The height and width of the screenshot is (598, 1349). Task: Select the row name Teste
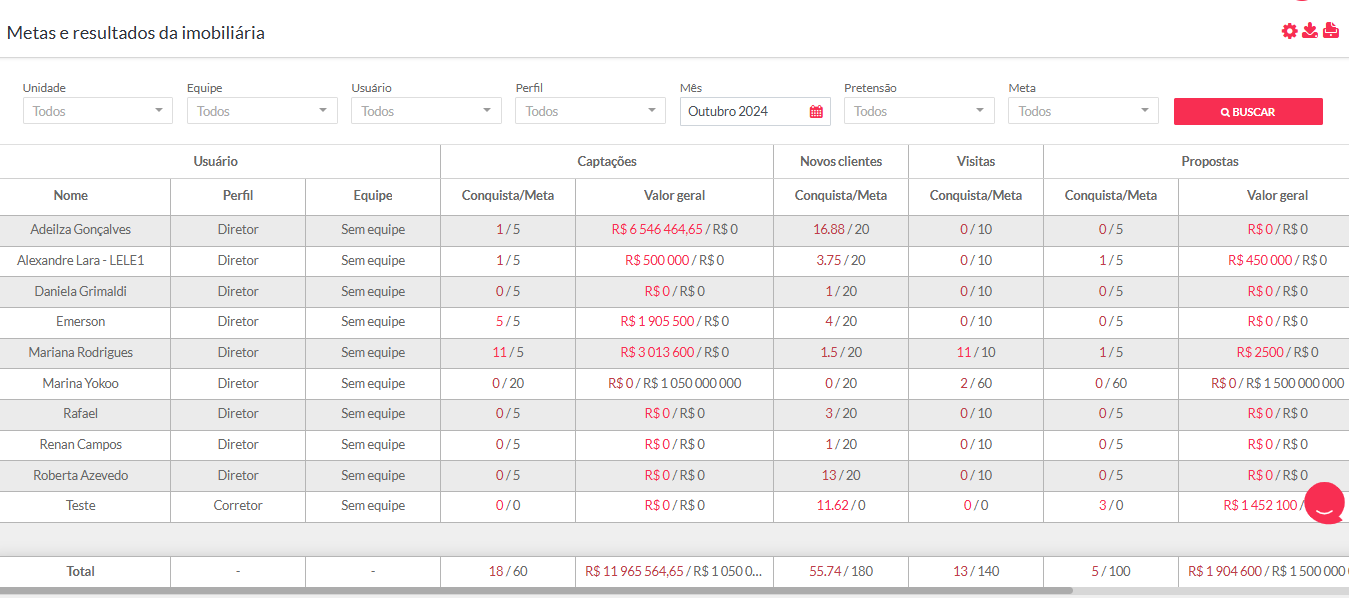point(81,506)
